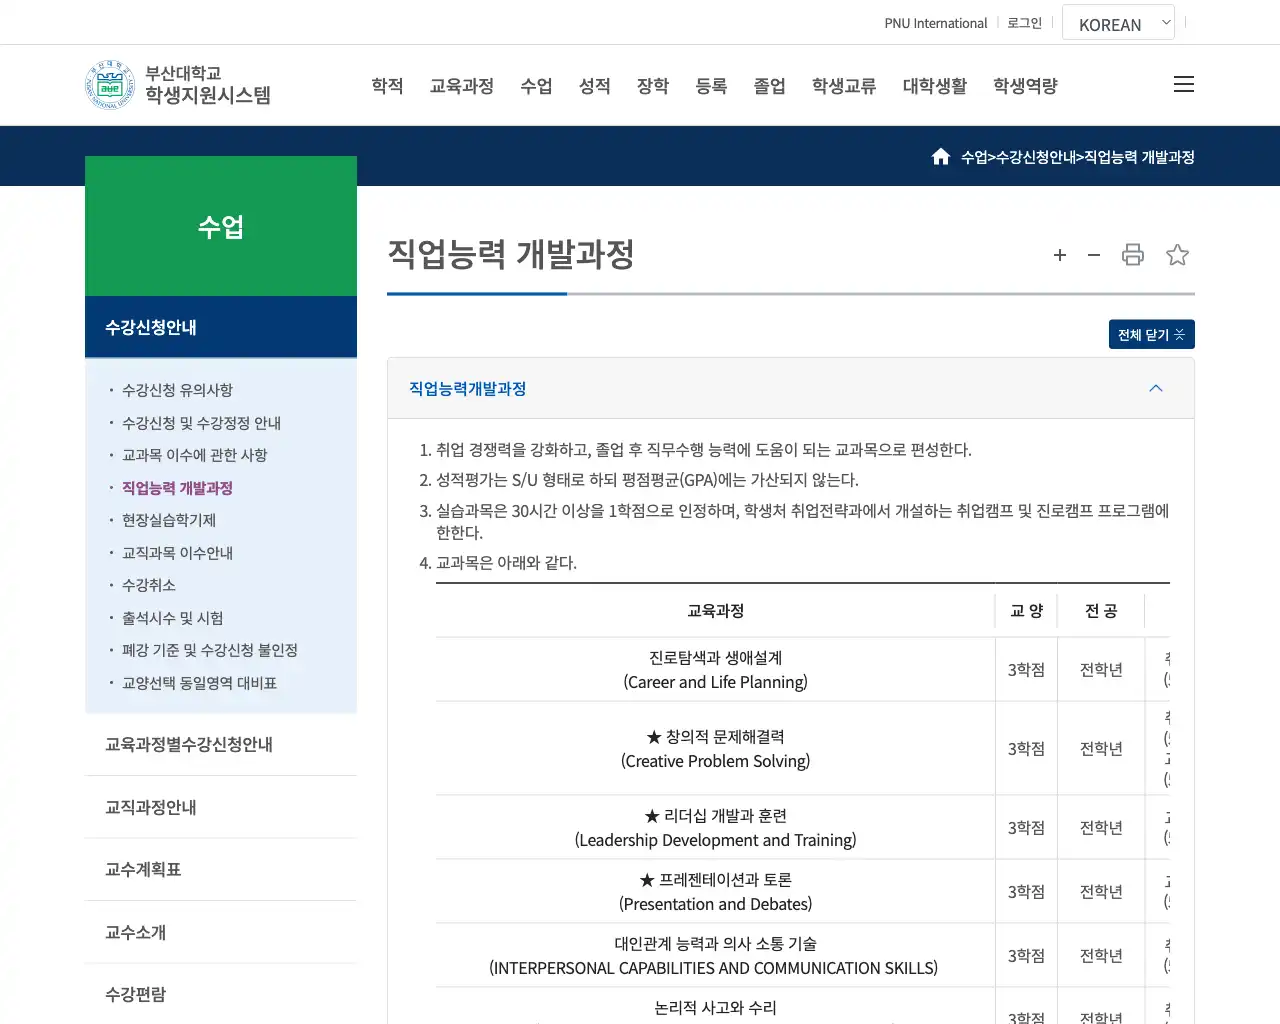Select 수강신청안내 sidebar section header
The height and width of the screenshot is (1024, 1280).
click(221, 327)
